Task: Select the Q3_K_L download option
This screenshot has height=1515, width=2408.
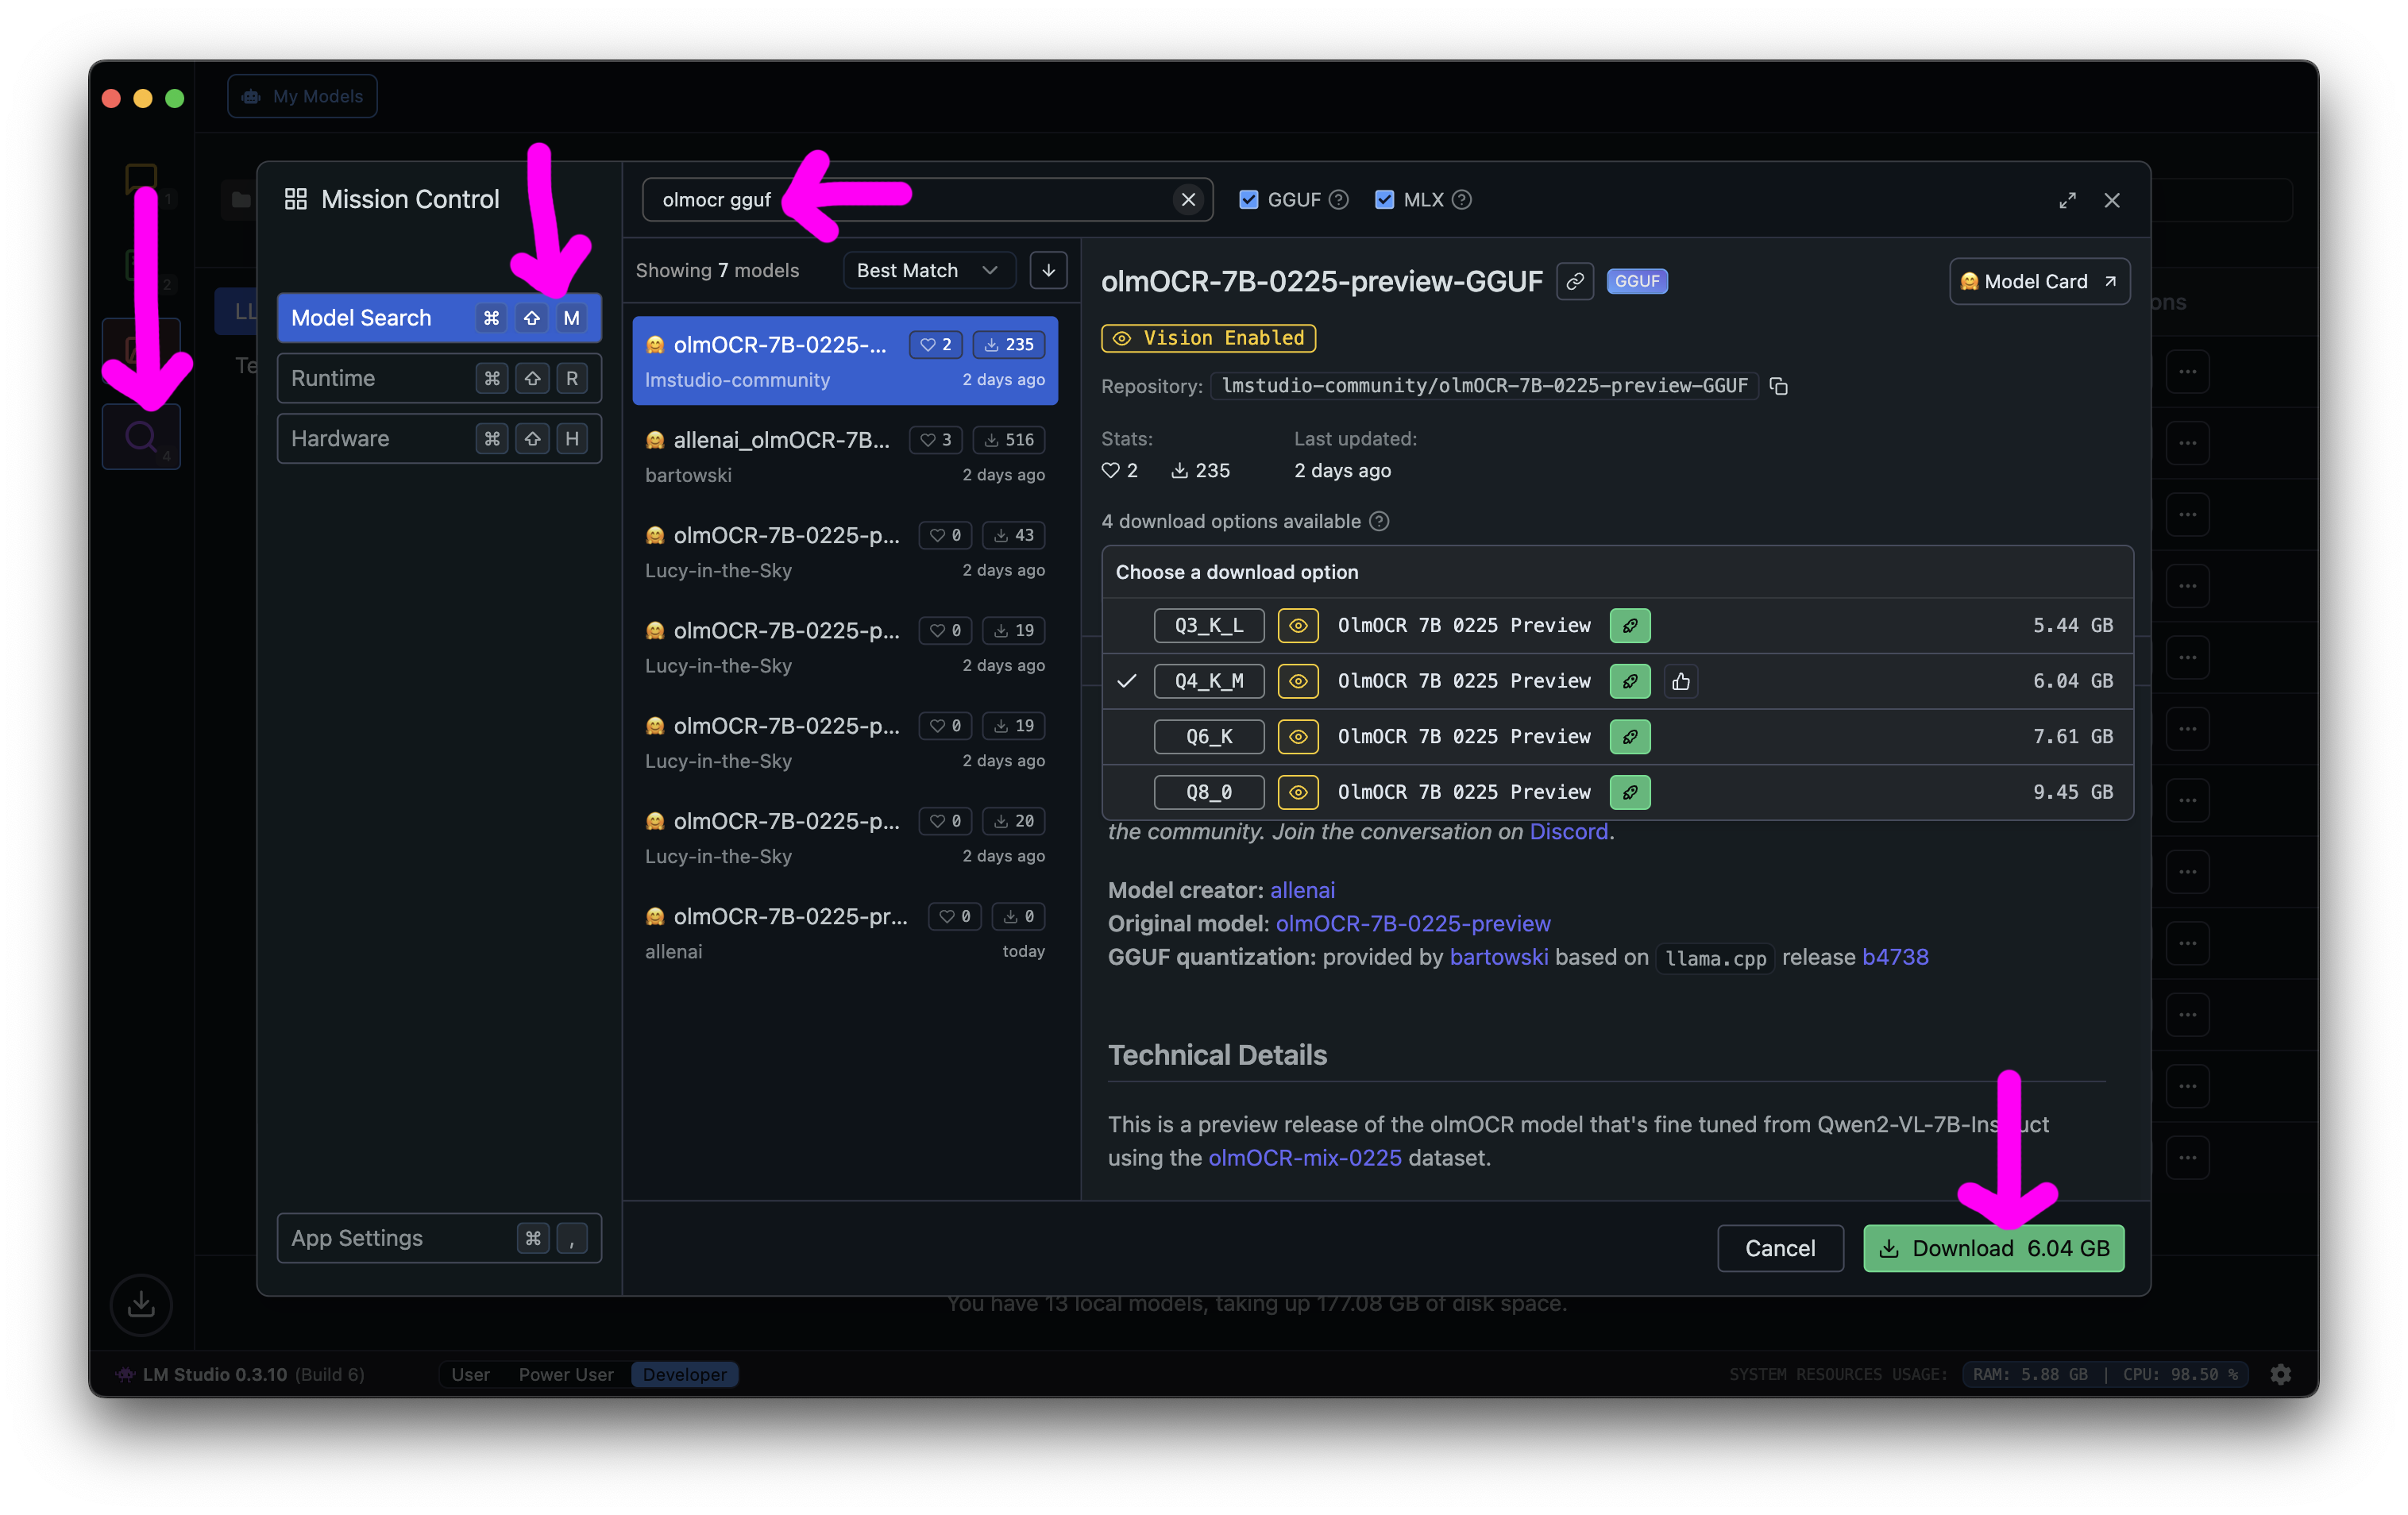Action: coord(1617,626)
